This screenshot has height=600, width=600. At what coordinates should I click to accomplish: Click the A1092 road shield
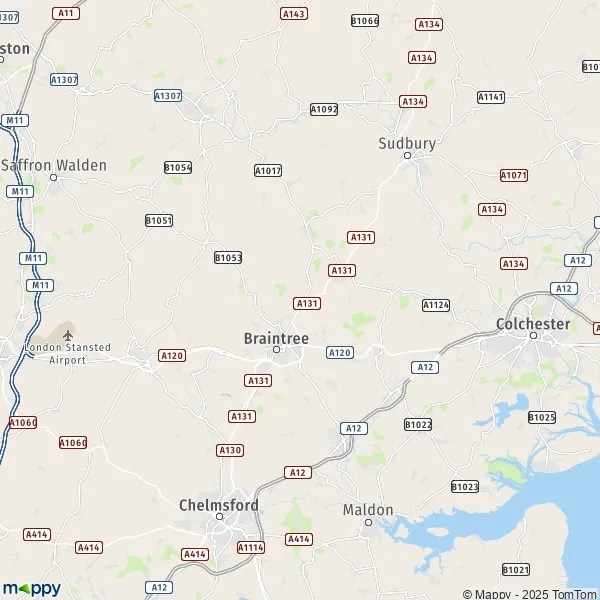[324, 109]
